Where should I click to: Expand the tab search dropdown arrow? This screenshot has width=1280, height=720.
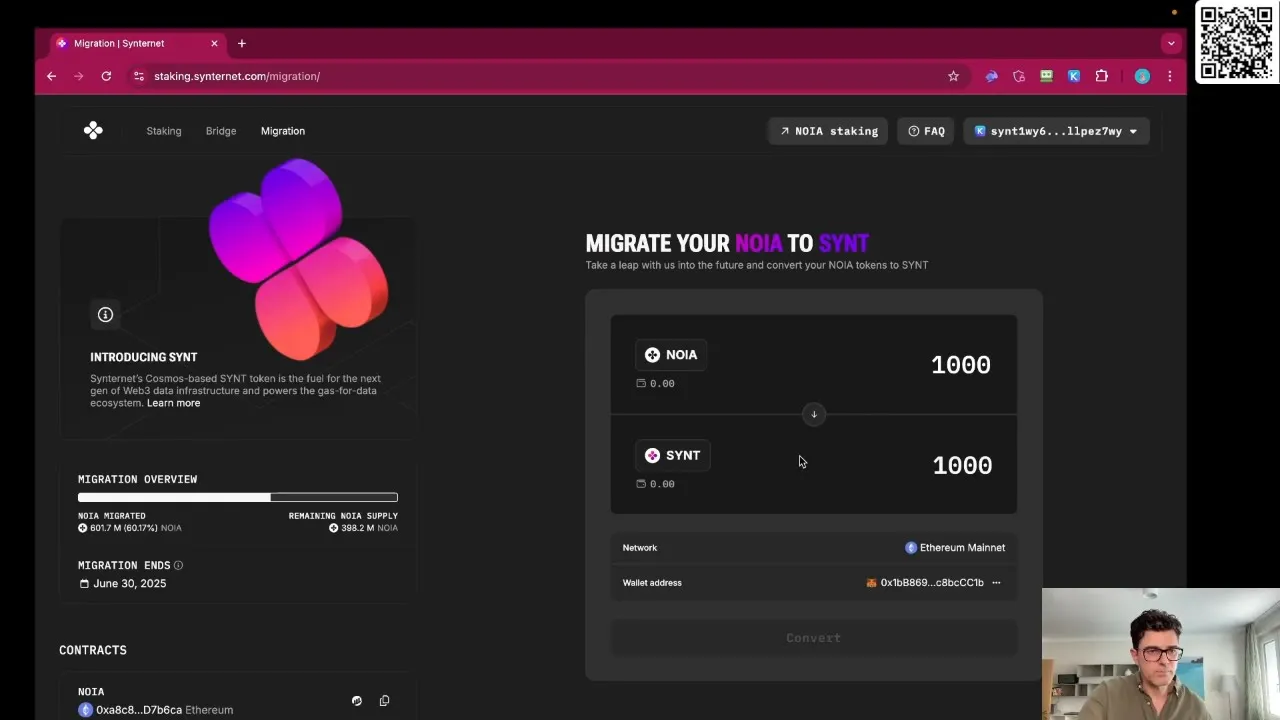coord(1171,43)
